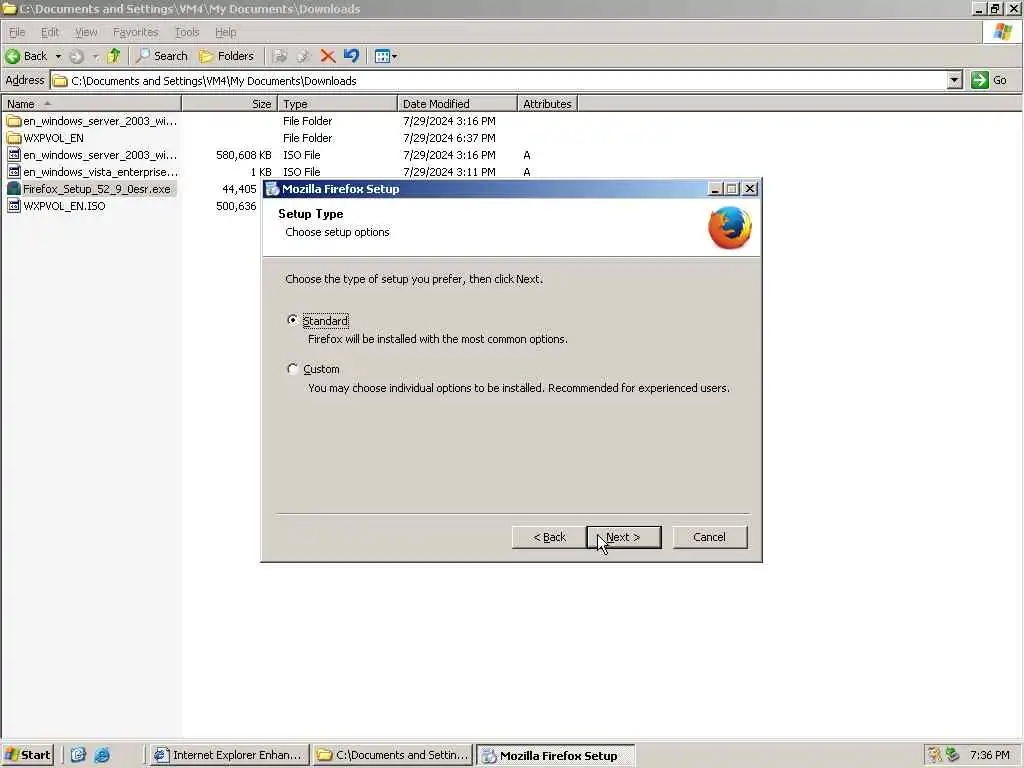Click Next in Firefox Setup
This screenshot has height=768, width=1024.
624,537
